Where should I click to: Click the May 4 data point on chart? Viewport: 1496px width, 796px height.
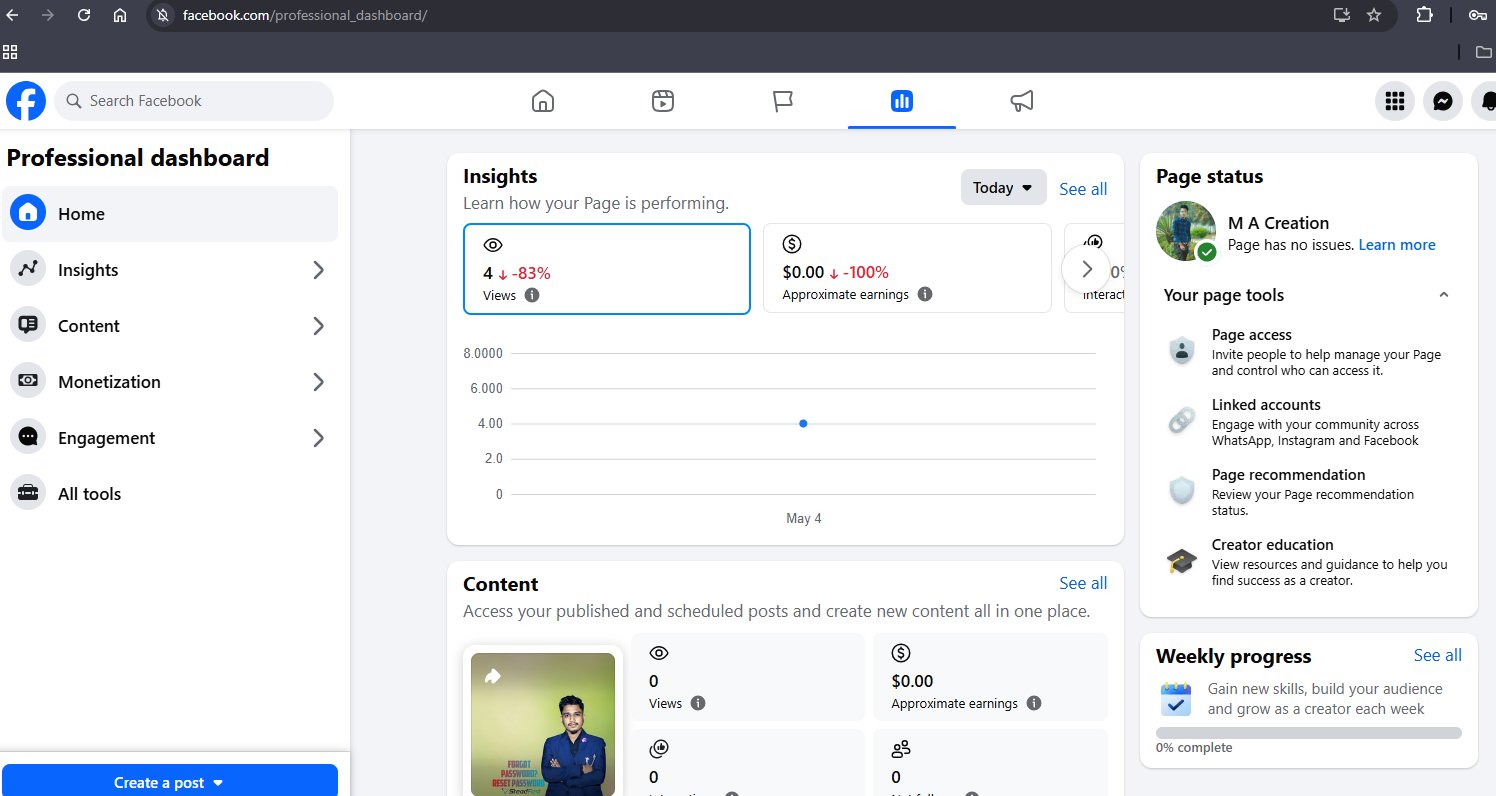(803, 423)
